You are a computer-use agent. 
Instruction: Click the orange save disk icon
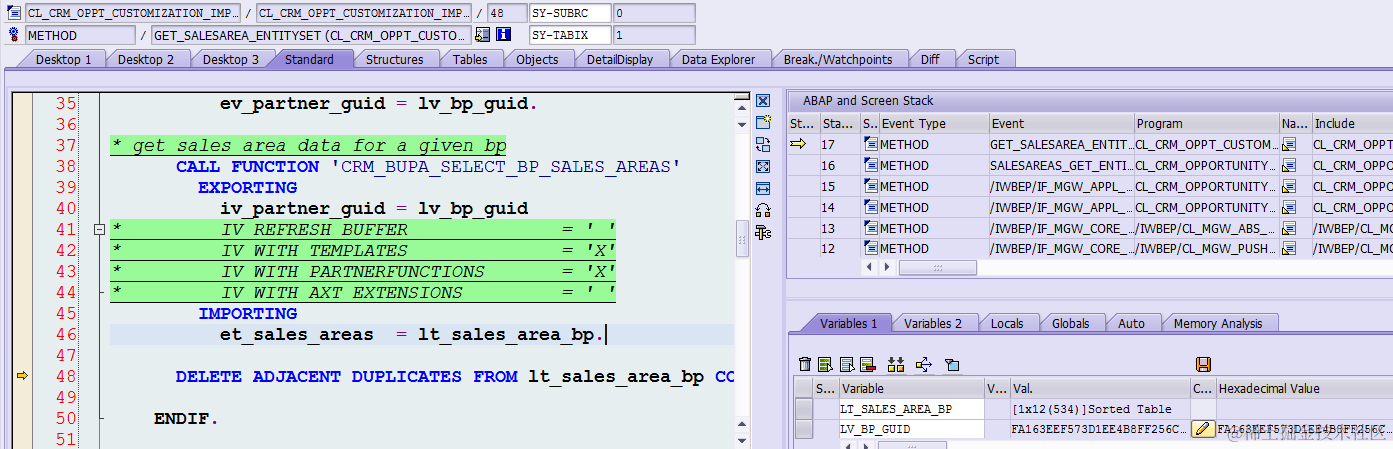pos(1203,365)
